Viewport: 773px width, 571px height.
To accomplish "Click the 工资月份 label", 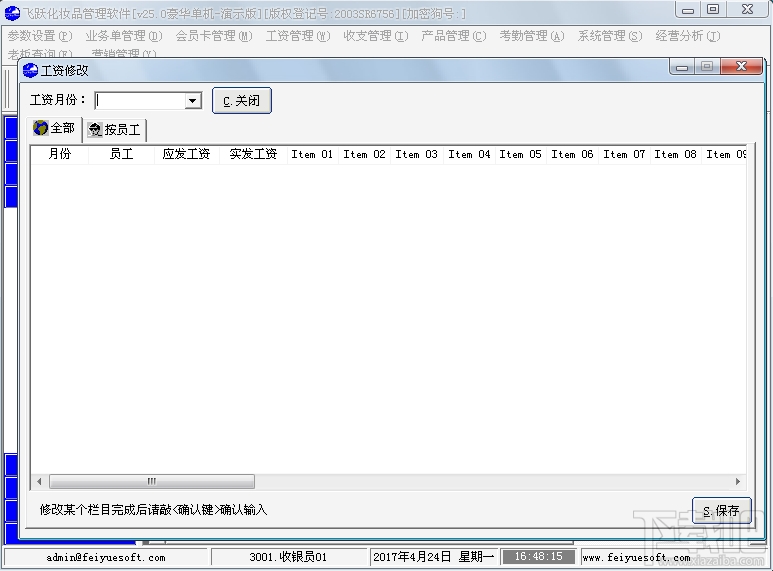I will (x=58, y=100).
